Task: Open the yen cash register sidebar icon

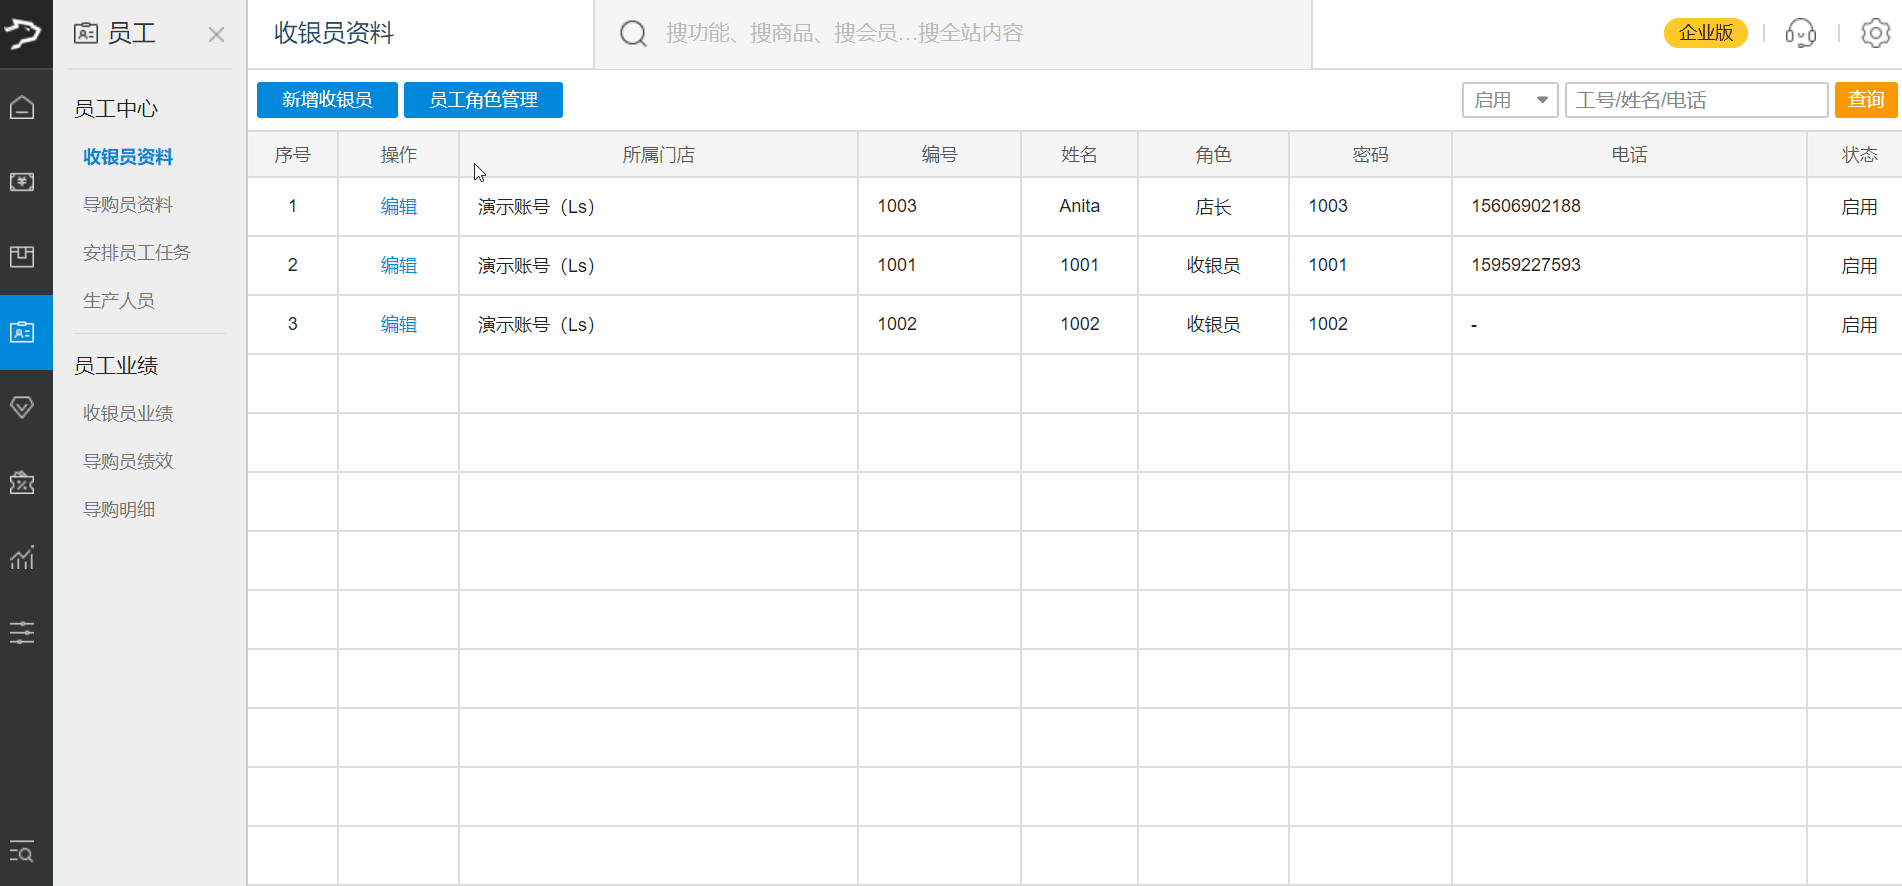Action: pos(22,182)
